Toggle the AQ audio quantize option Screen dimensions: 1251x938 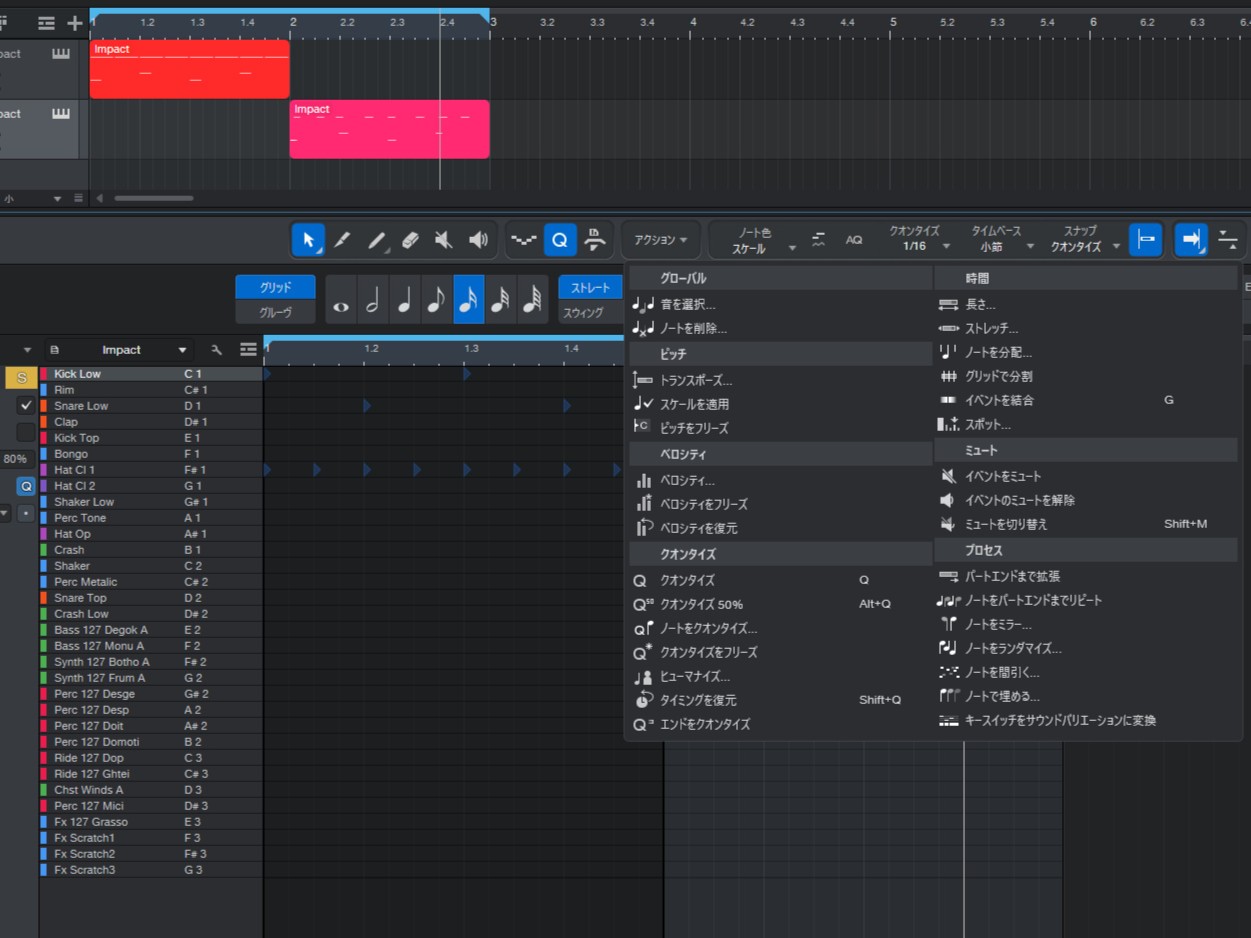pos(854,240)
